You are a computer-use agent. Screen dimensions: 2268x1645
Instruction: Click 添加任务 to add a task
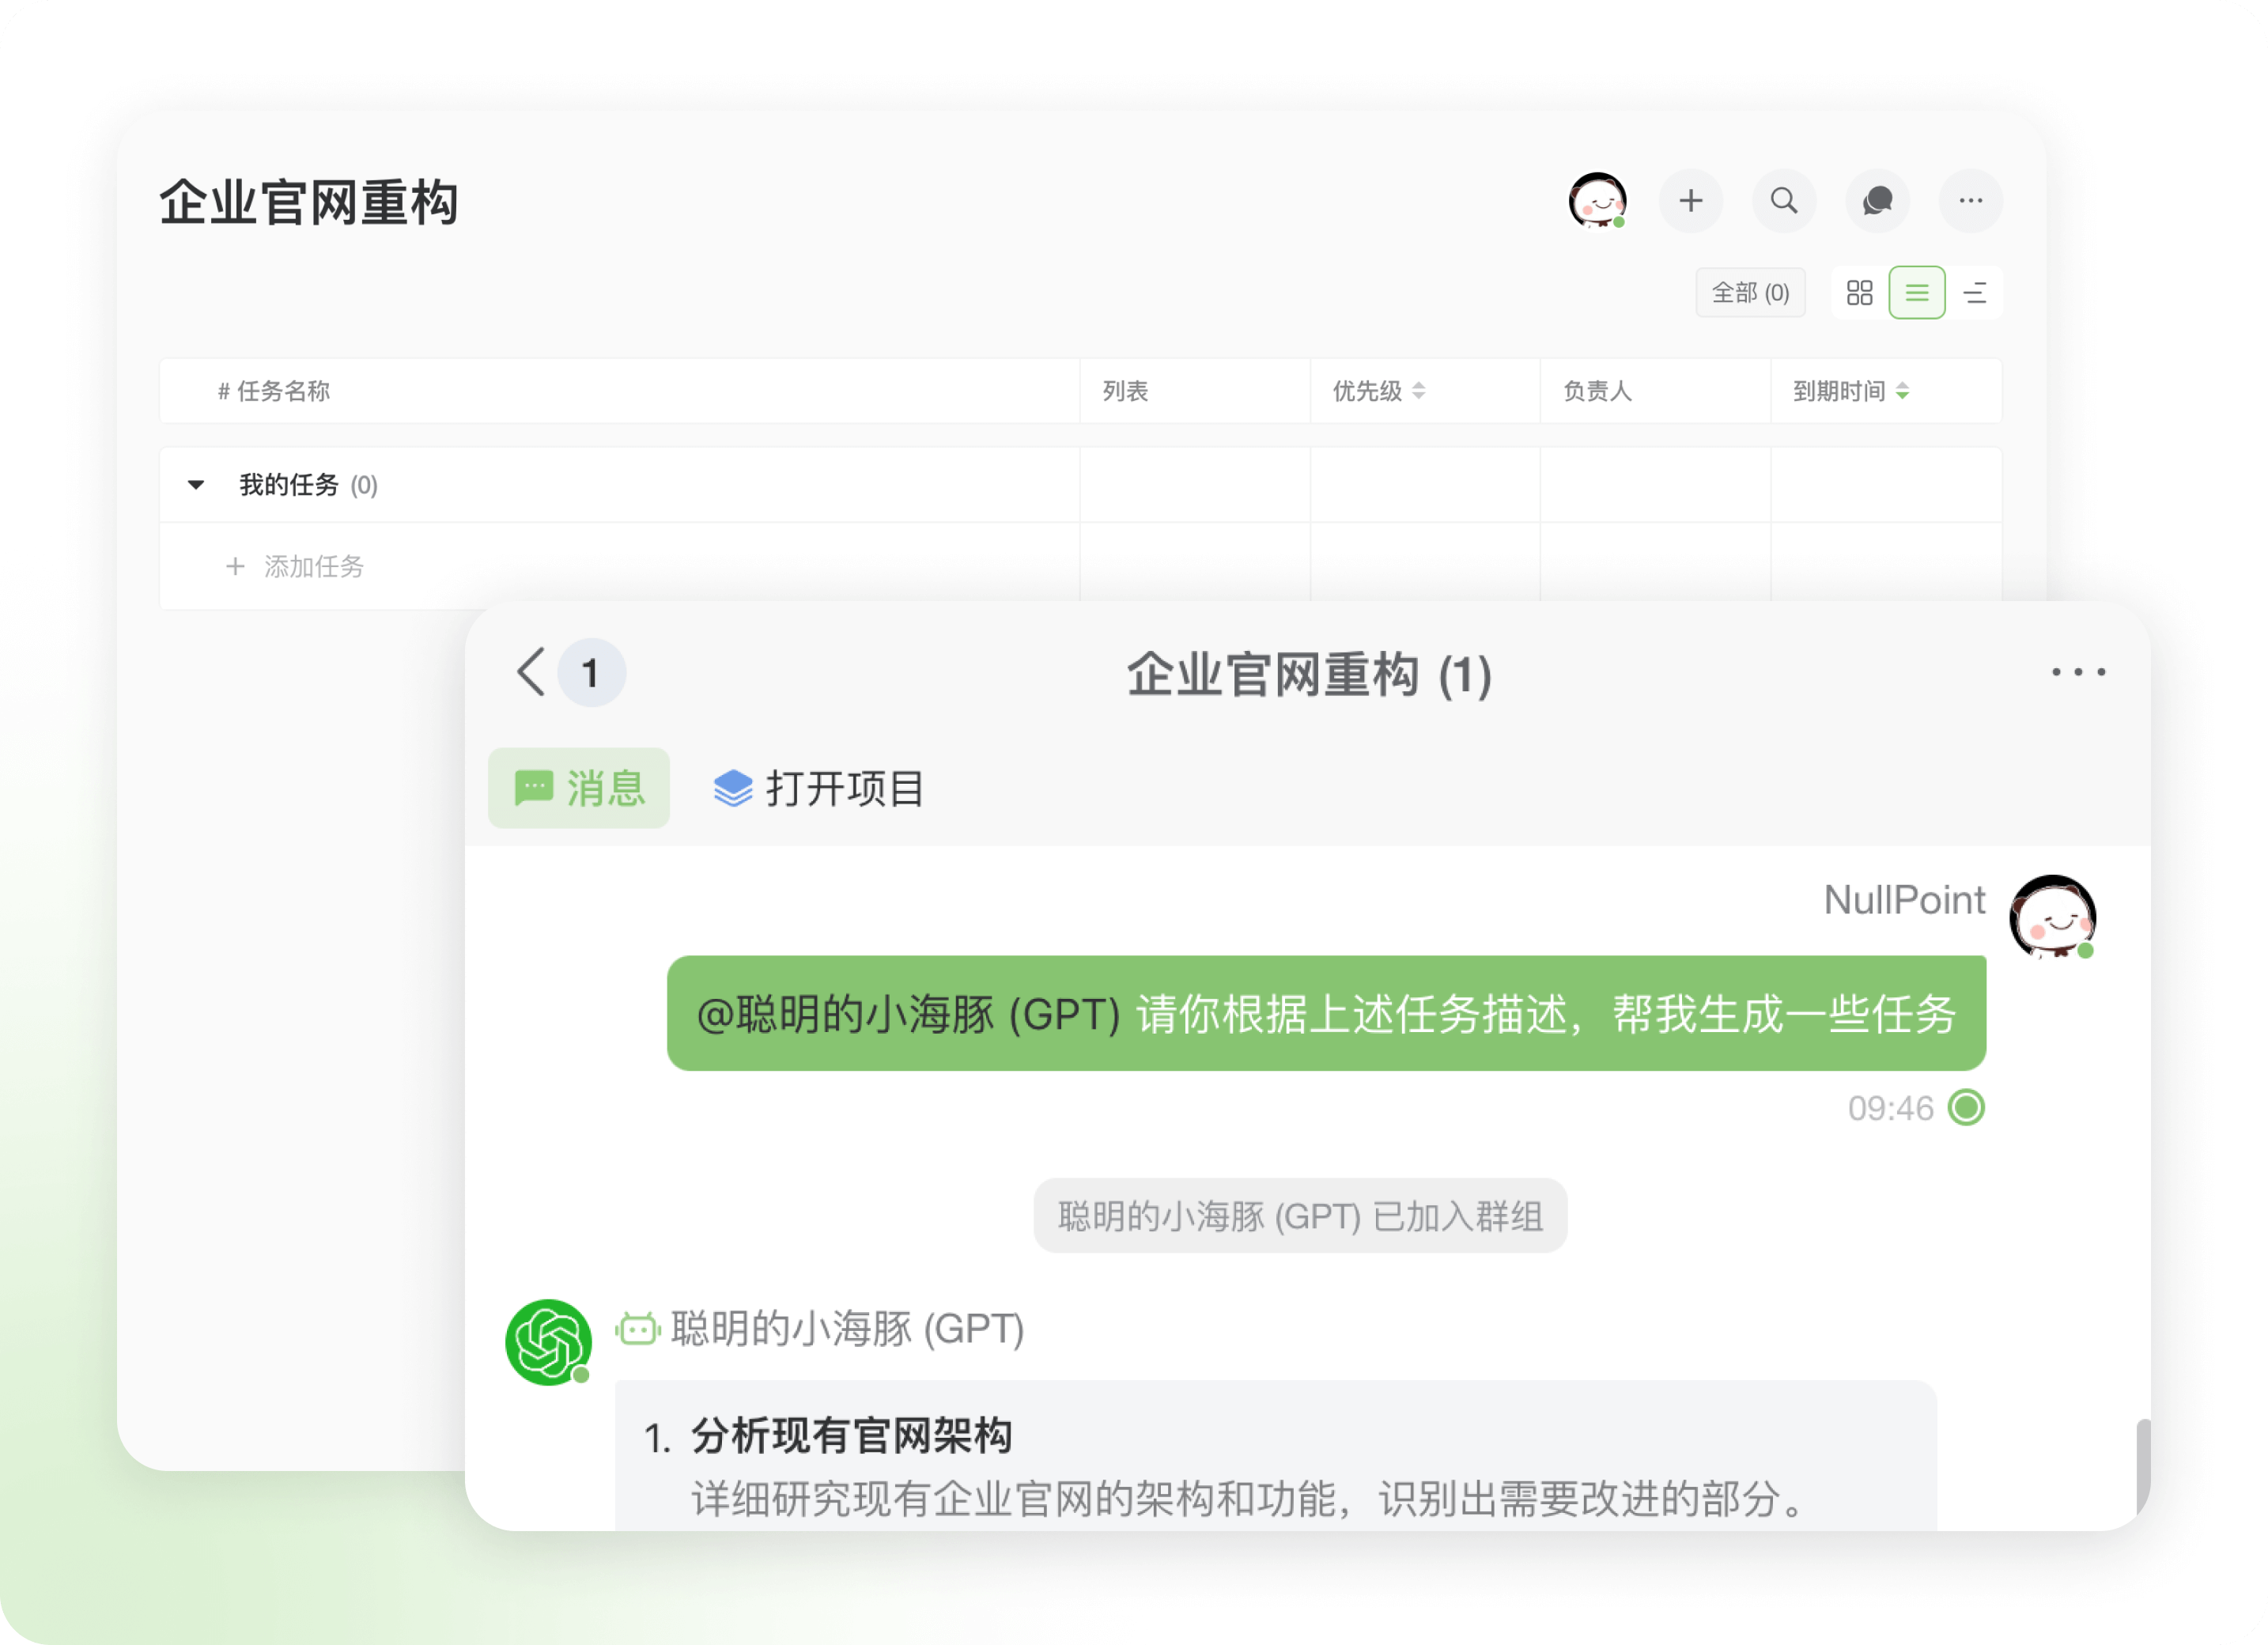click(313, 567)
